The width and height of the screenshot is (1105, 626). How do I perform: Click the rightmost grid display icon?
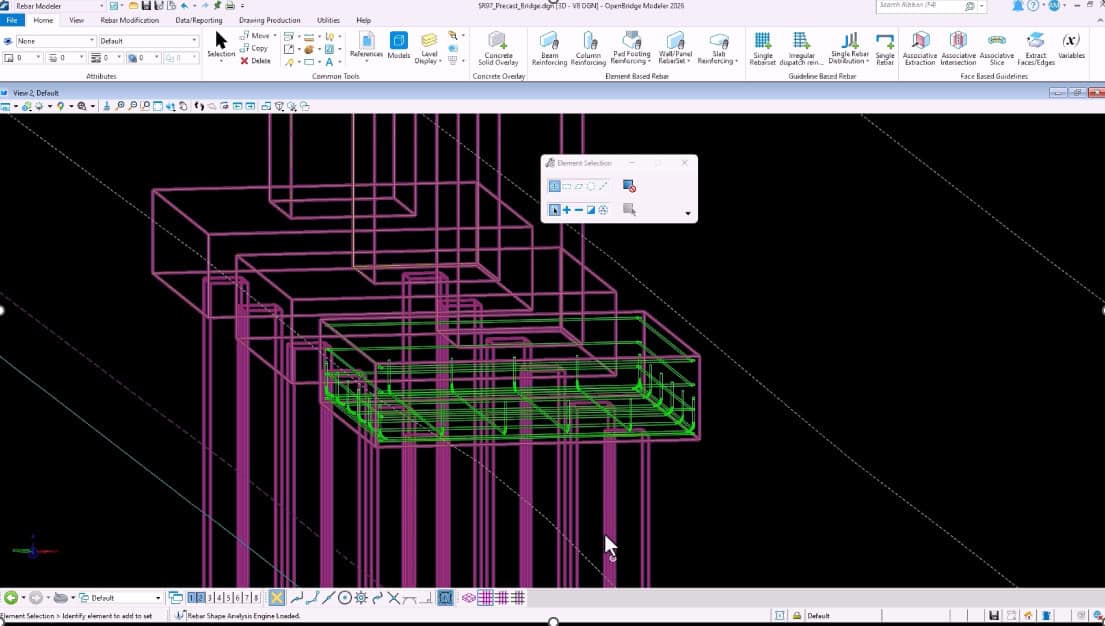click(x=518, y=598)
